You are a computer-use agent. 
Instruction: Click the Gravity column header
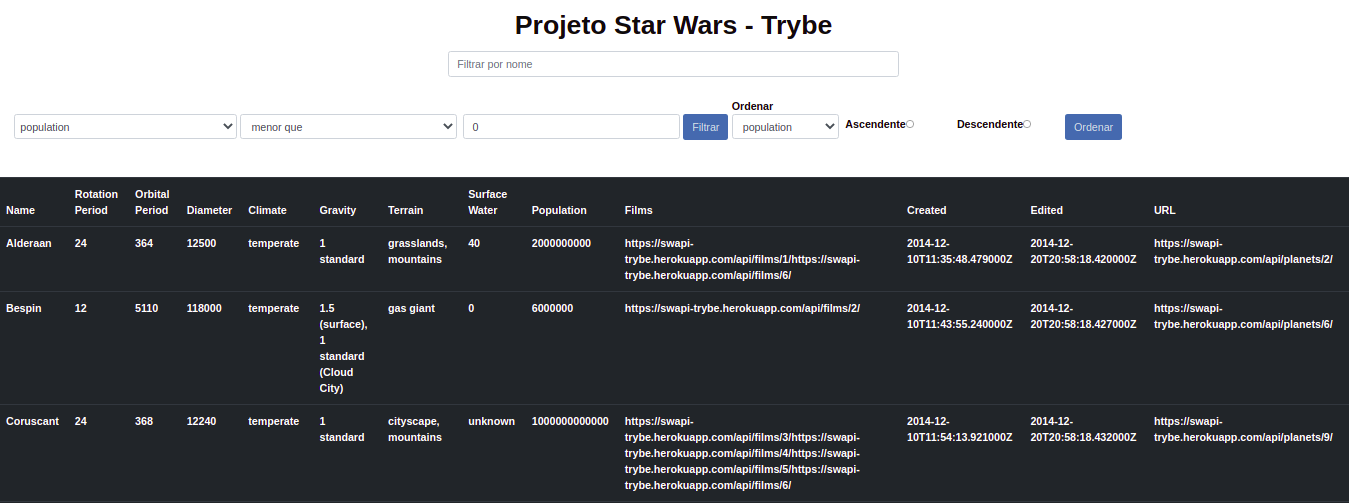point(338,210)
